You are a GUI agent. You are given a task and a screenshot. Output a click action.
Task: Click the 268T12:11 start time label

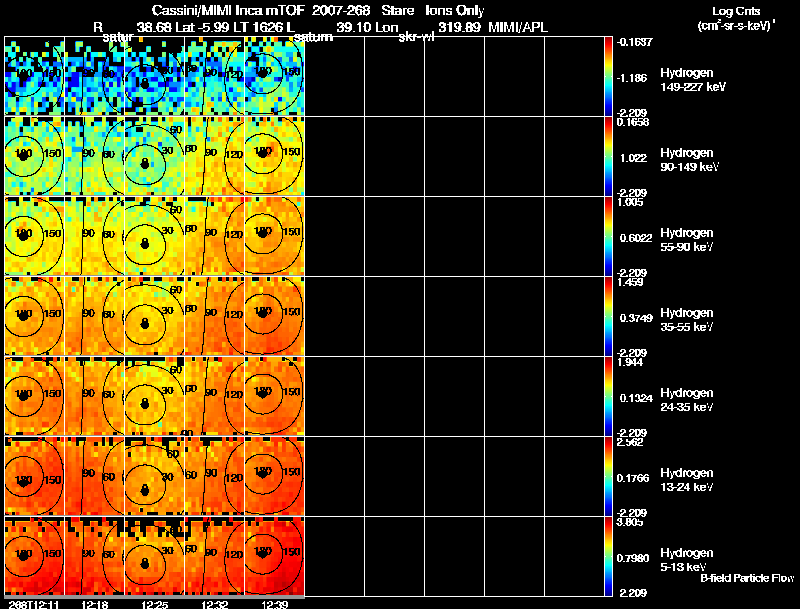click(31, 603)
